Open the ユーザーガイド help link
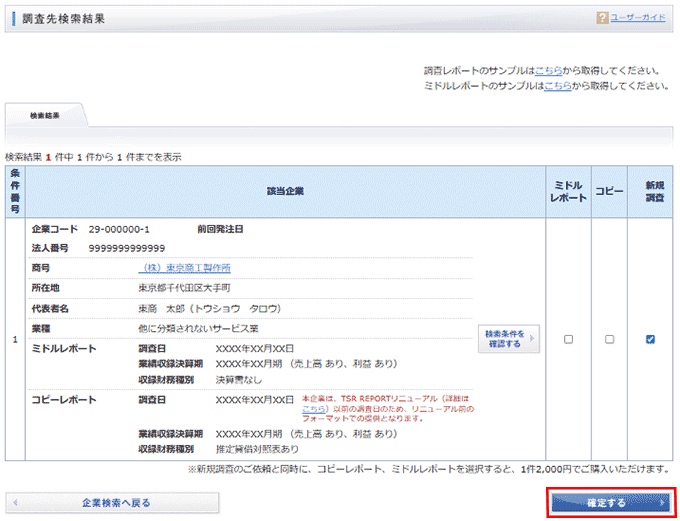680x521 pixels. (x=638, y=18)
